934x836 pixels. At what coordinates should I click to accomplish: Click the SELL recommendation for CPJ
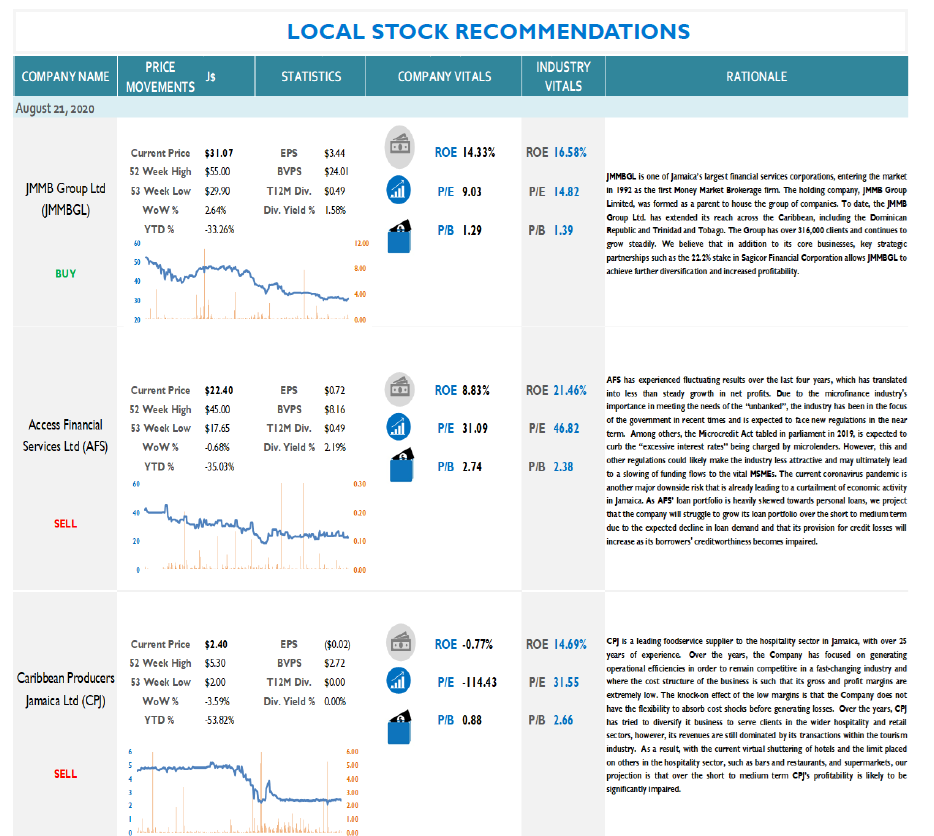pos(66,774)
